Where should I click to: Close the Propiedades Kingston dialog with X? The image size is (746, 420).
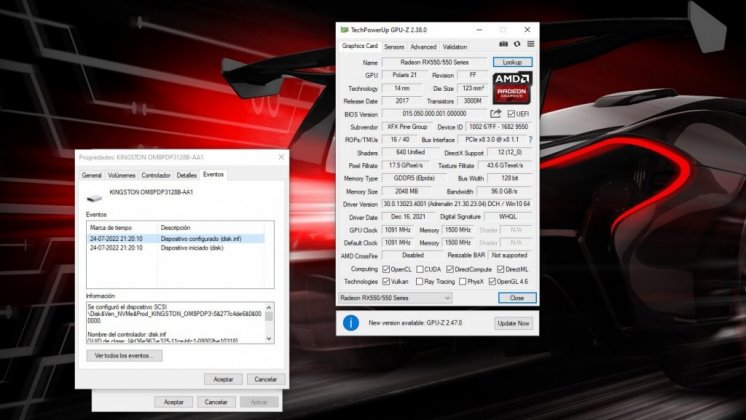(x=281, y=157)
